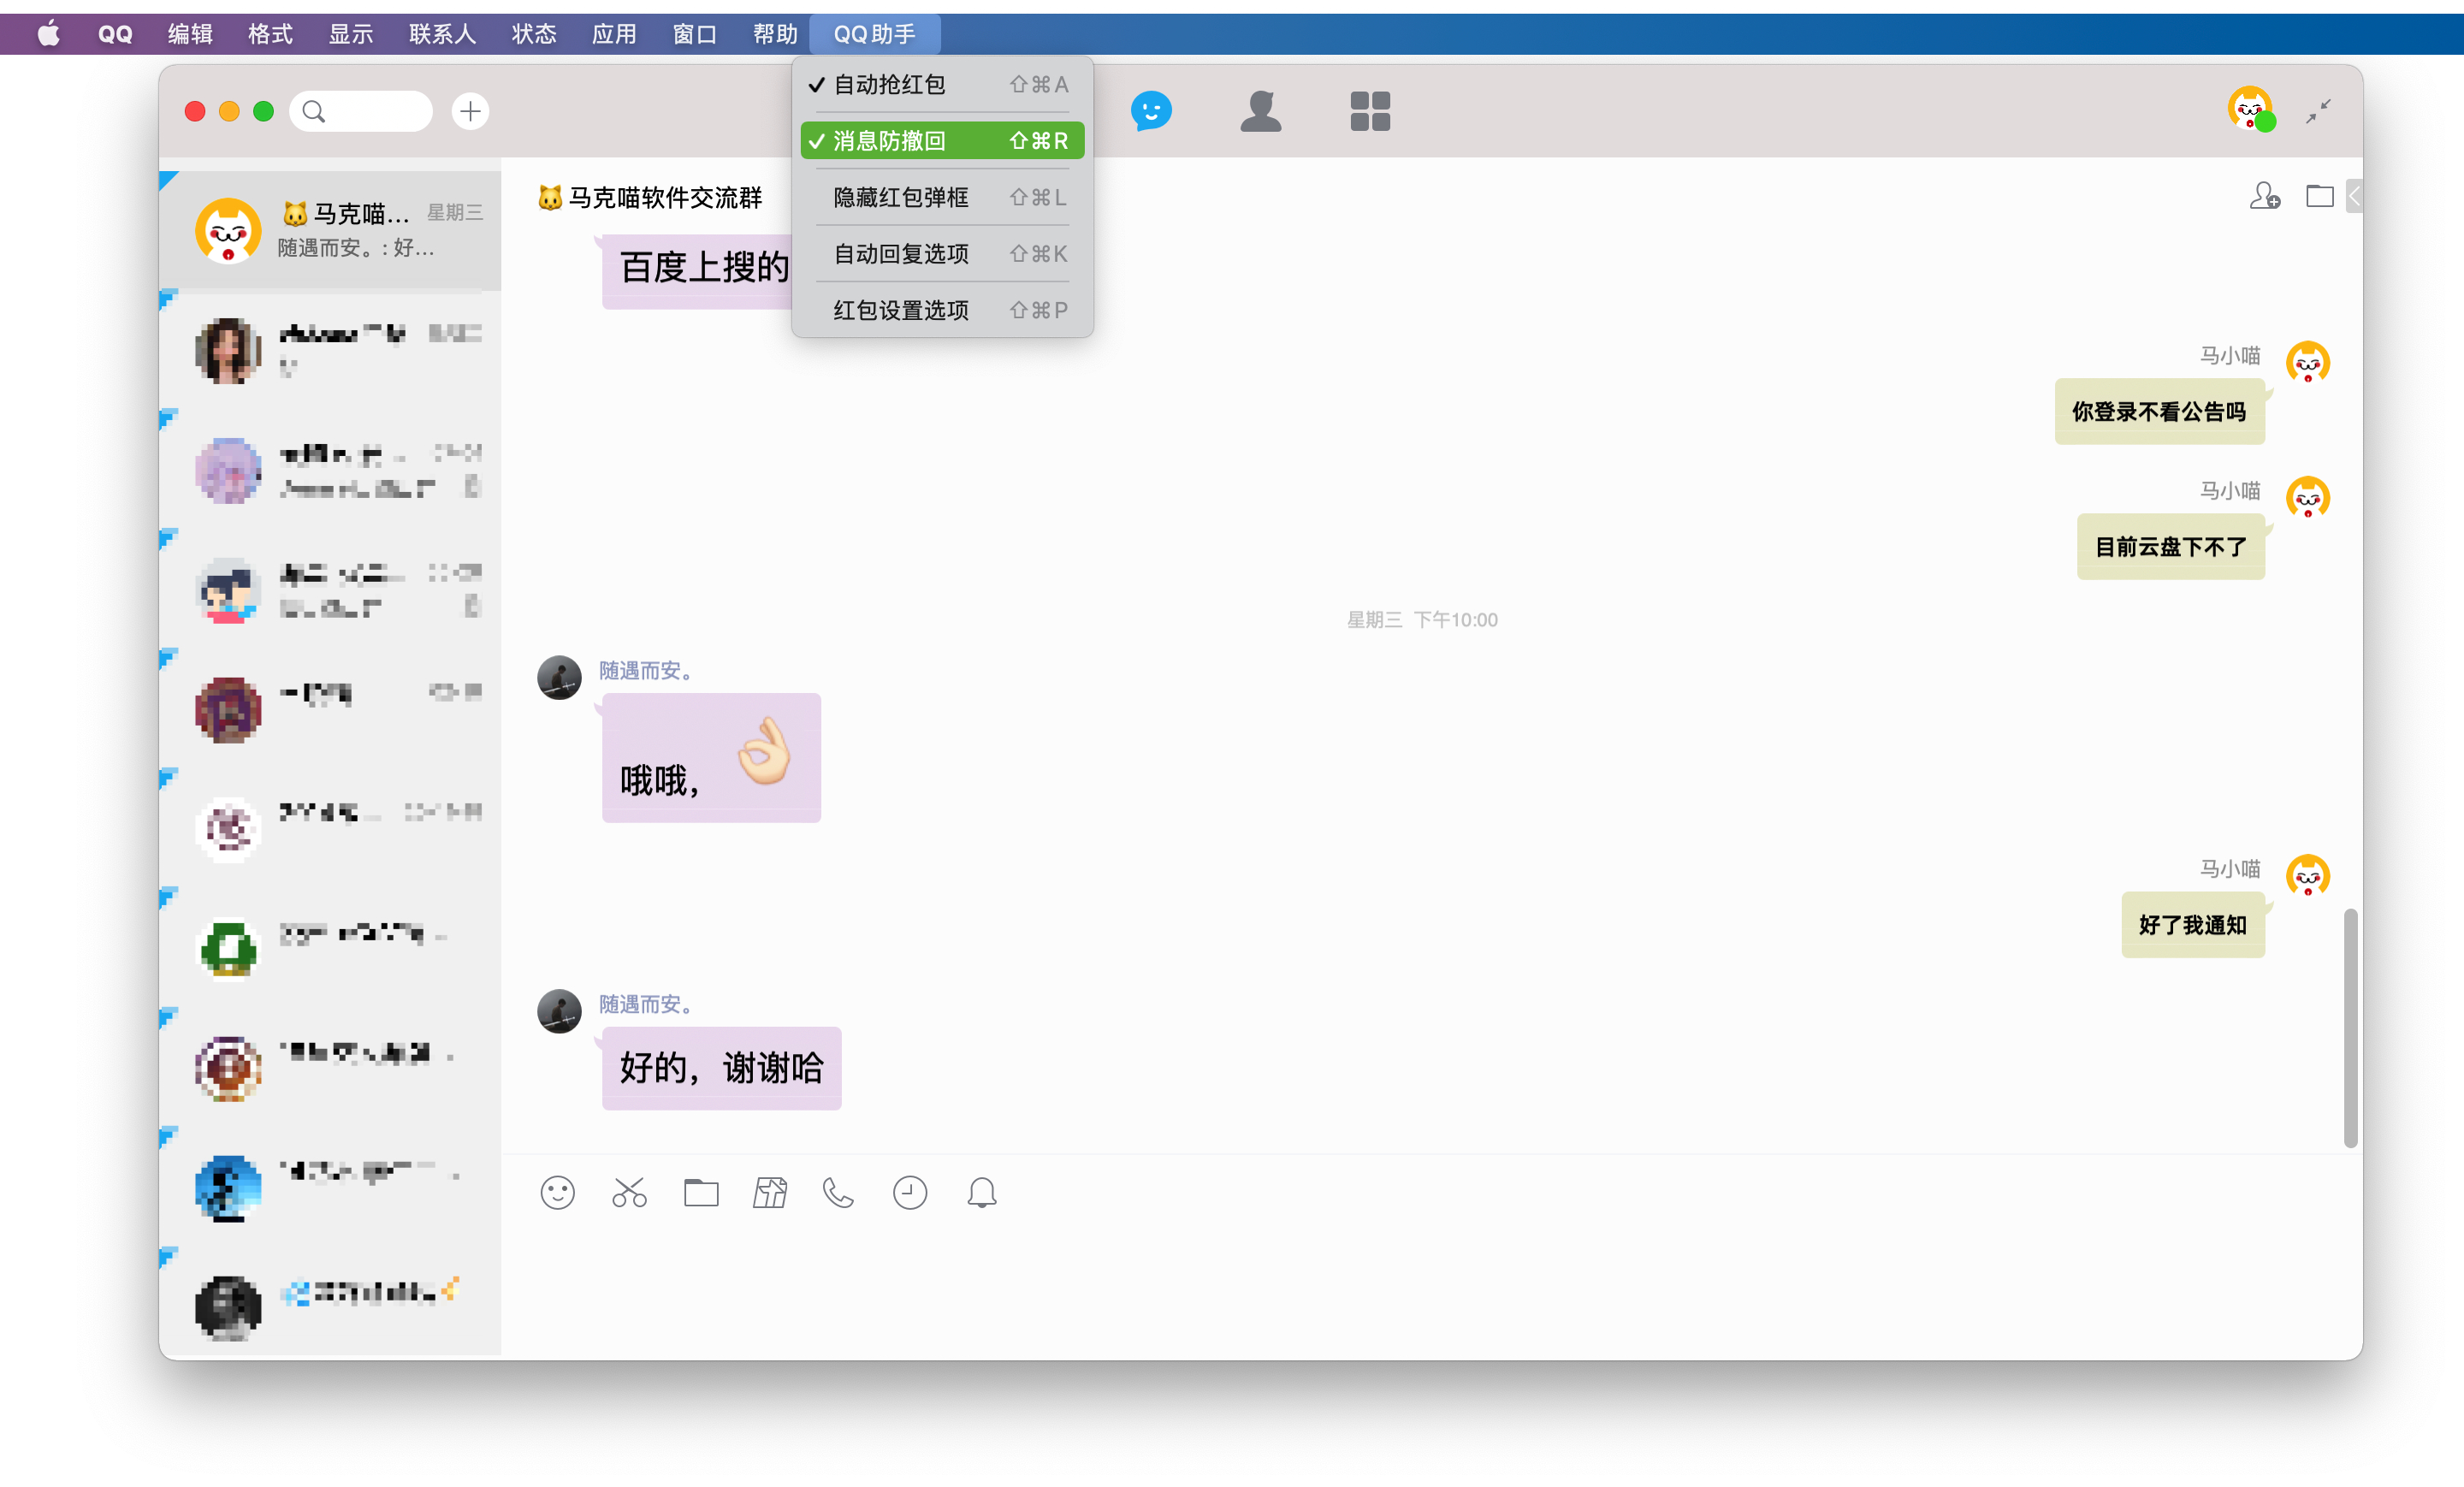Click the shrink window arrows icon
The image size is (2464, 1487).
tap(2319, 110)
